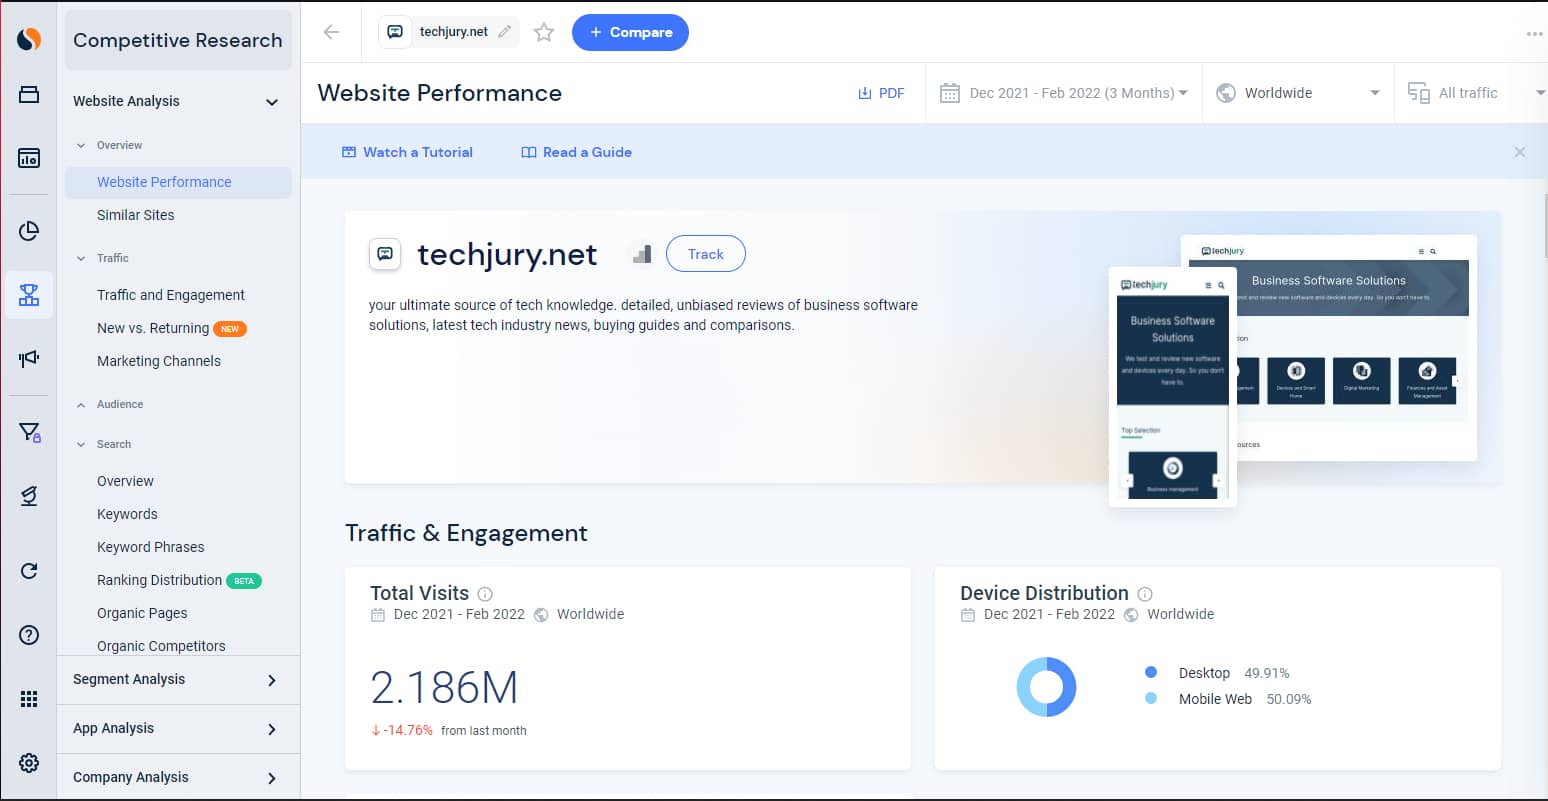Viewport: 1548px width, 801px height.
Task: Click the devices icon next to All traffic
Action: point(1418,93)
